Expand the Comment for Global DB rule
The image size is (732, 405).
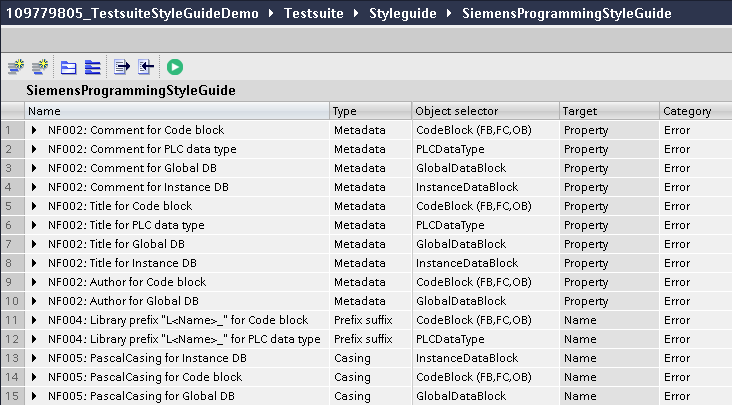pos(34,168)
